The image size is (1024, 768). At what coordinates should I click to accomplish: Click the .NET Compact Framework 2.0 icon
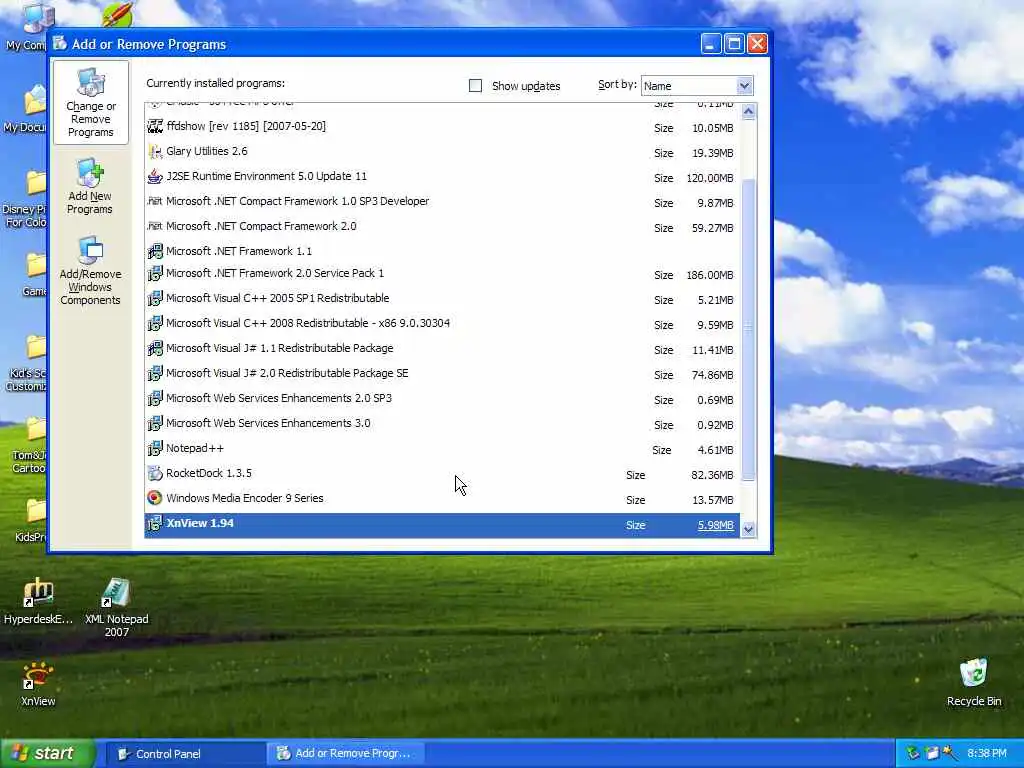point(155,226)
